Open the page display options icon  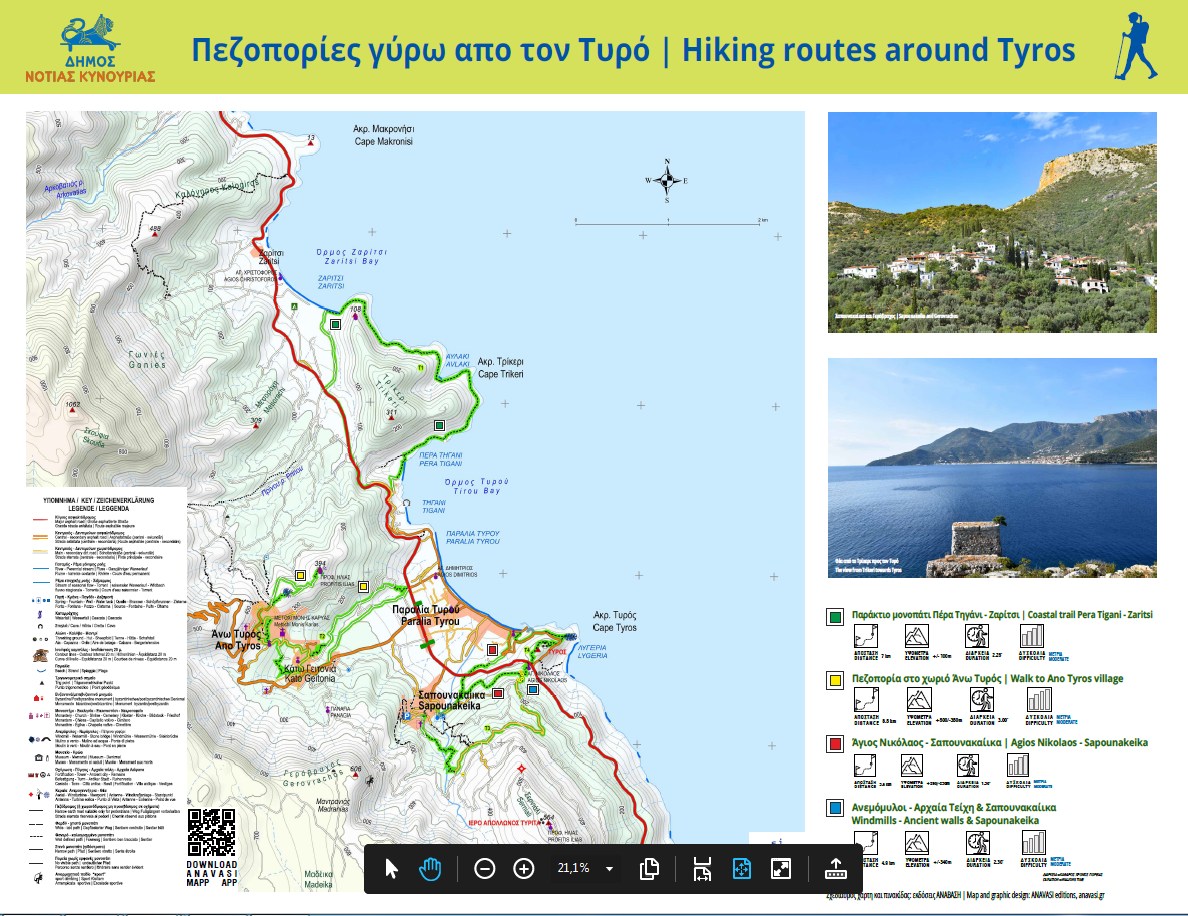pos(649,868)
